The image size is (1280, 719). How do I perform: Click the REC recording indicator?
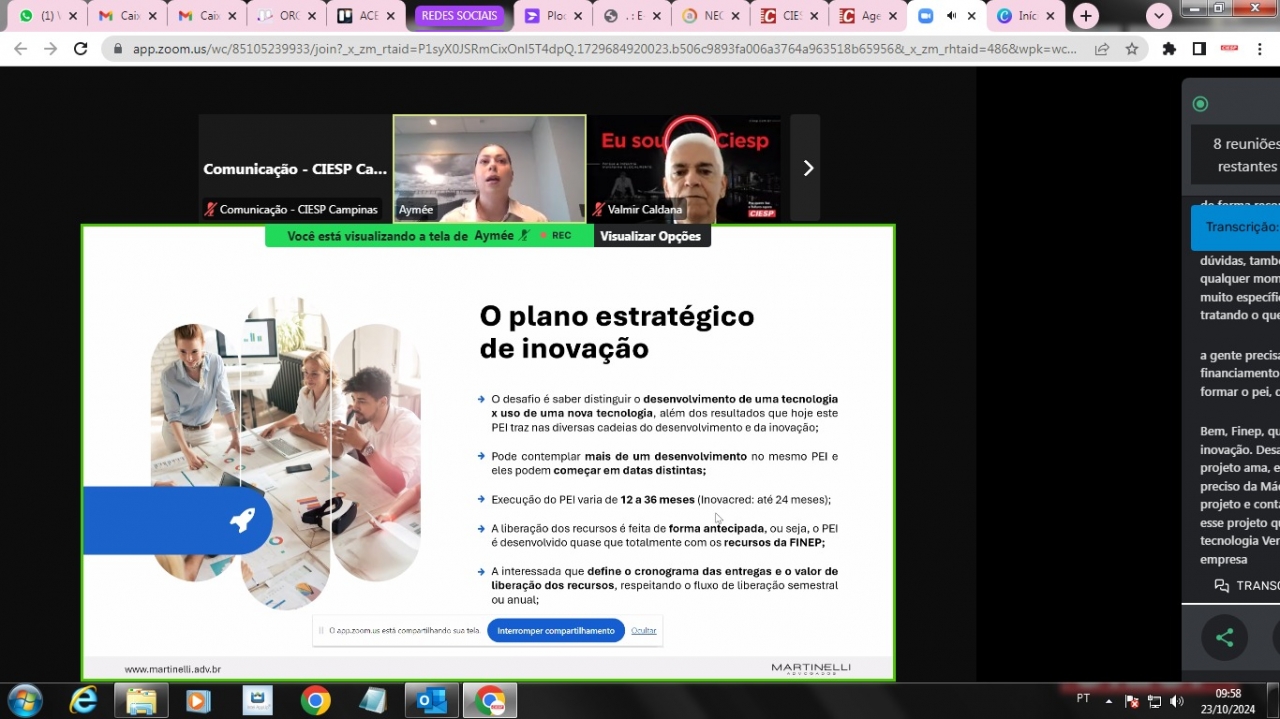(x=559, y=235)
